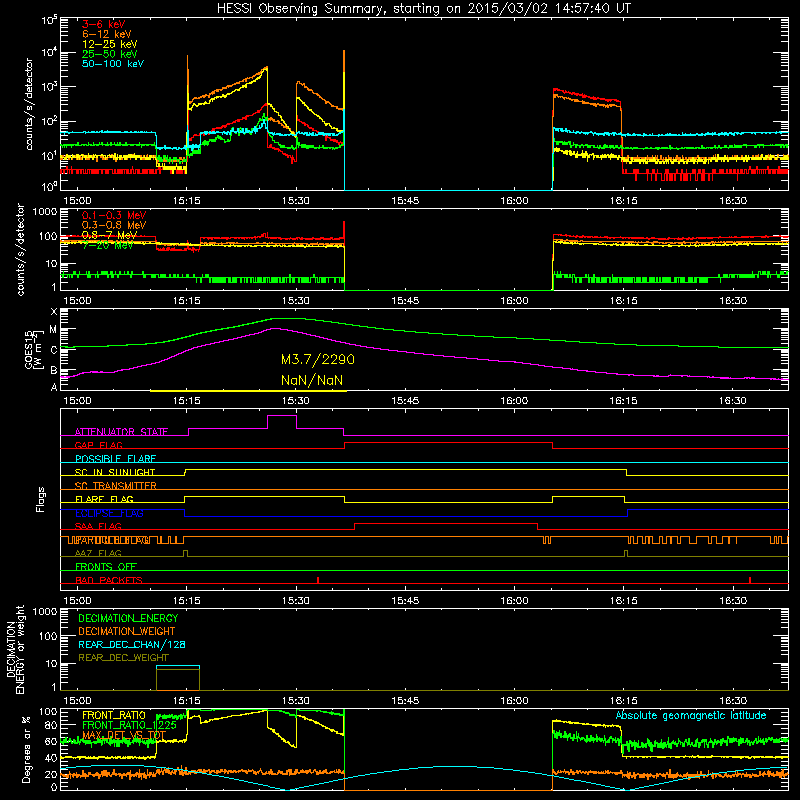Click the MAX_DET_VS_TOT legend label
Viewport: 800px width, 800px height.
point(124,735)
